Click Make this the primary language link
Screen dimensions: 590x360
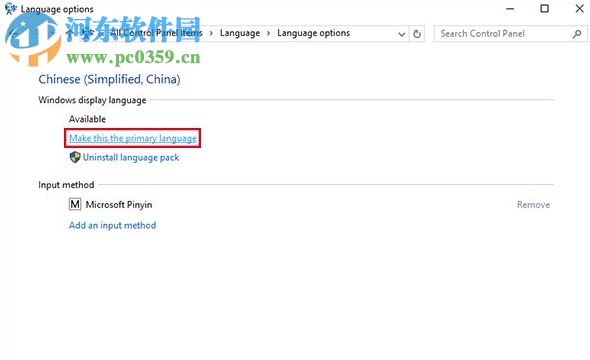pyautogui.click(x=133, y=138)
